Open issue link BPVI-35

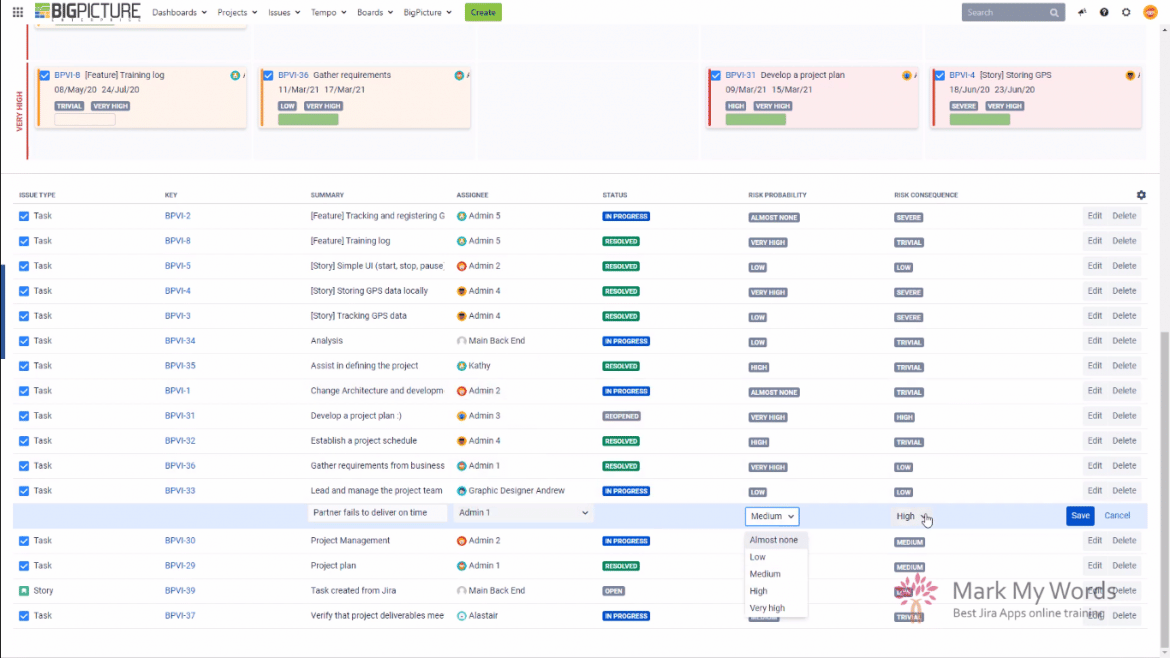tap(180, 366)
